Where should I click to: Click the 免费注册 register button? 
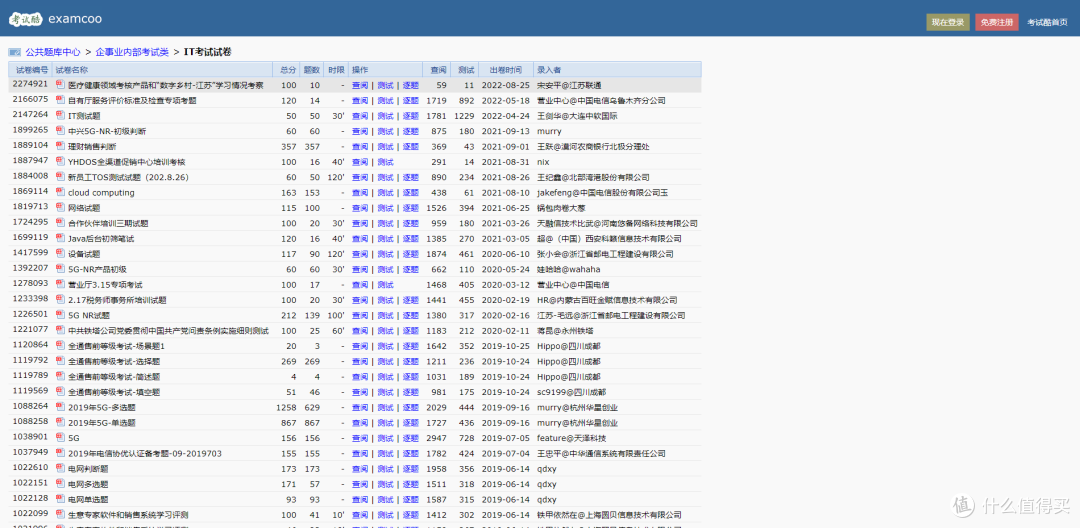(997, 22)
